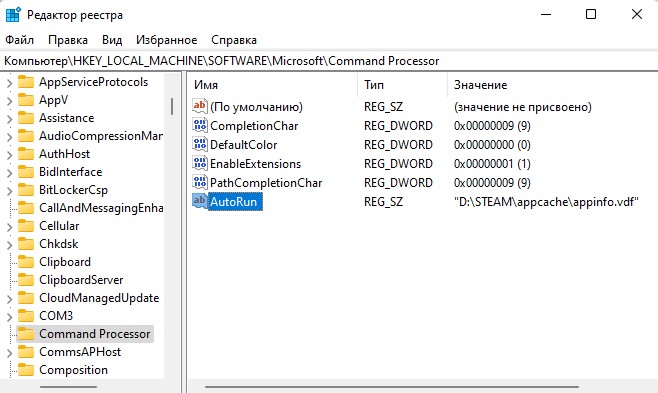Expand the CommsAPHost key
Image resolution: width=658 pixels, height=393 pixels.
(x=9, y=353)
